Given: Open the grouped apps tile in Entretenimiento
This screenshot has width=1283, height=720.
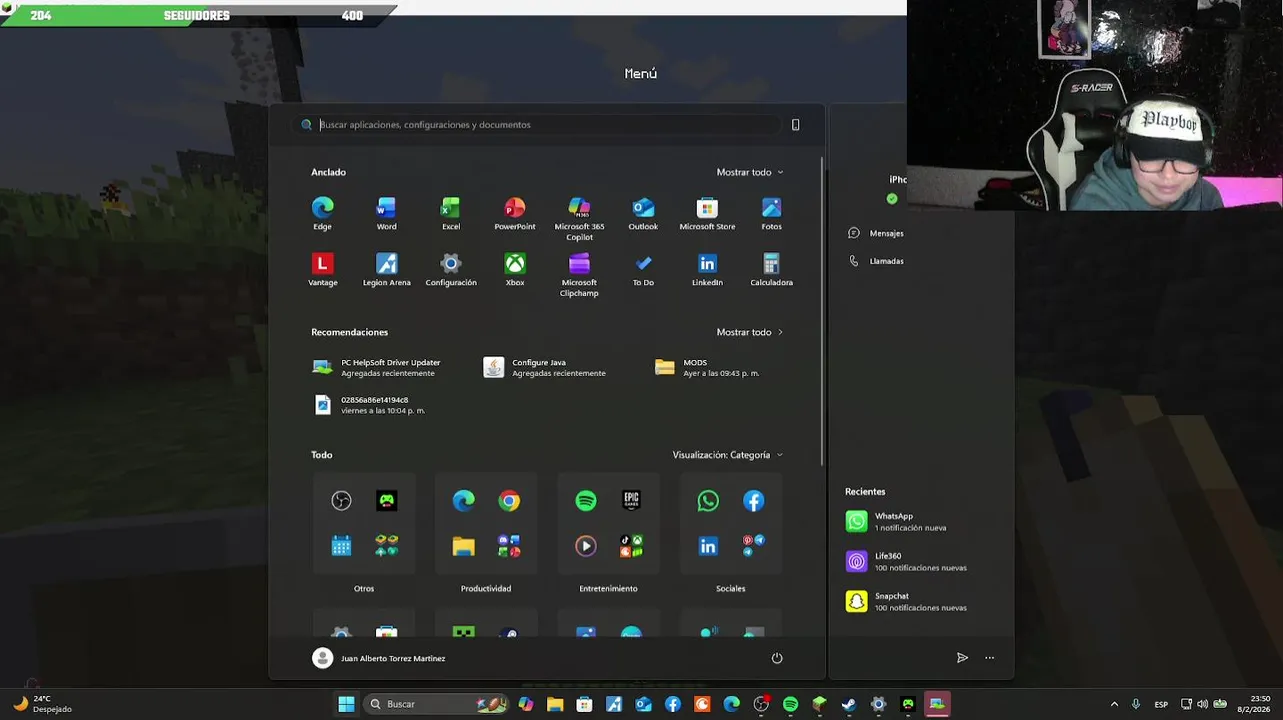Looking at the screenshot, I should (x=631, y=546).
